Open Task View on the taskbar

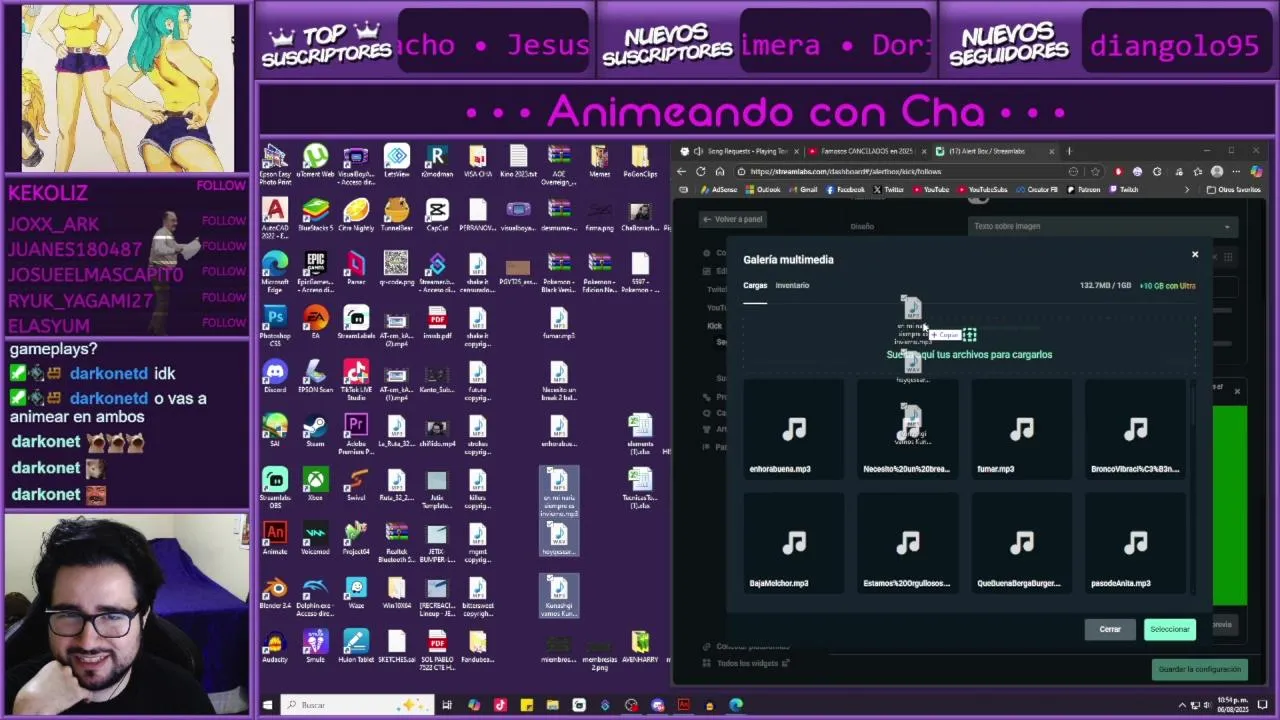(x=447, y=705)
